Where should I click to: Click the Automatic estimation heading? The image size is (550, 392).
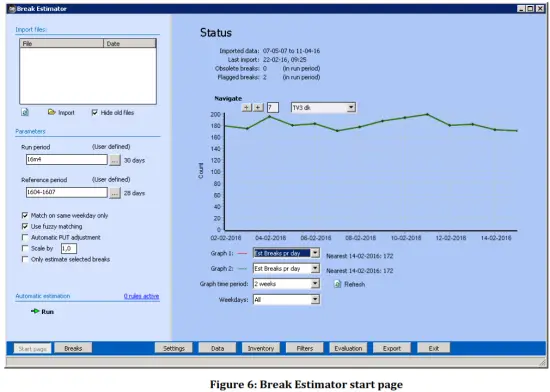click(x=42, y=296)
